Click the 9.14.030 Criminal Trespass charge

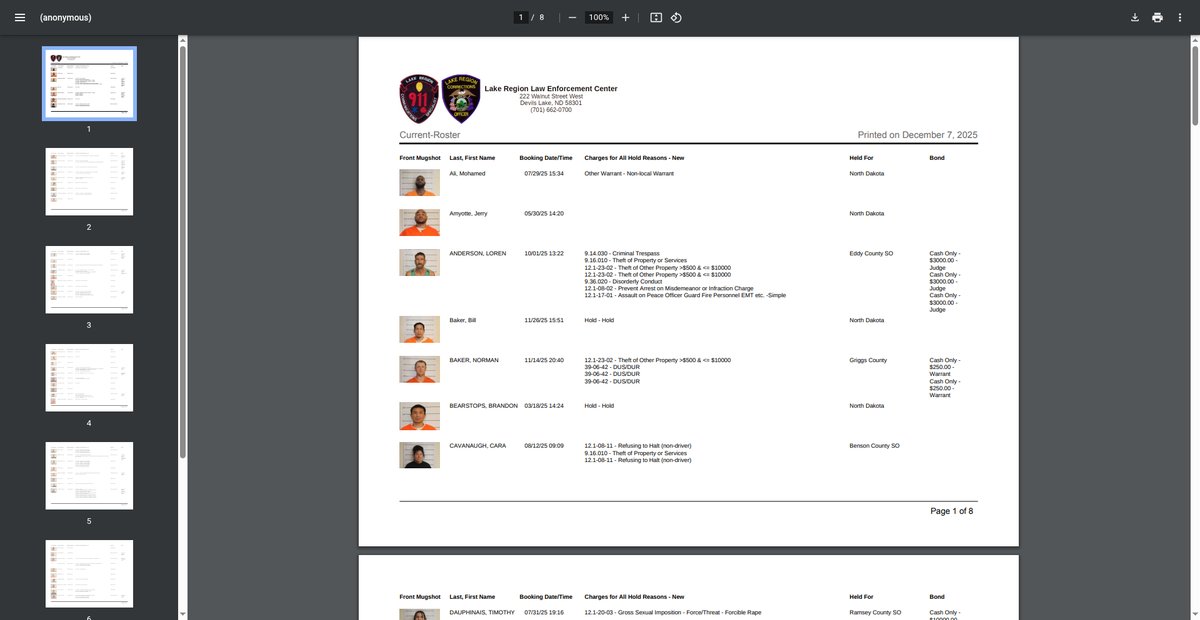tap(622, 253)
